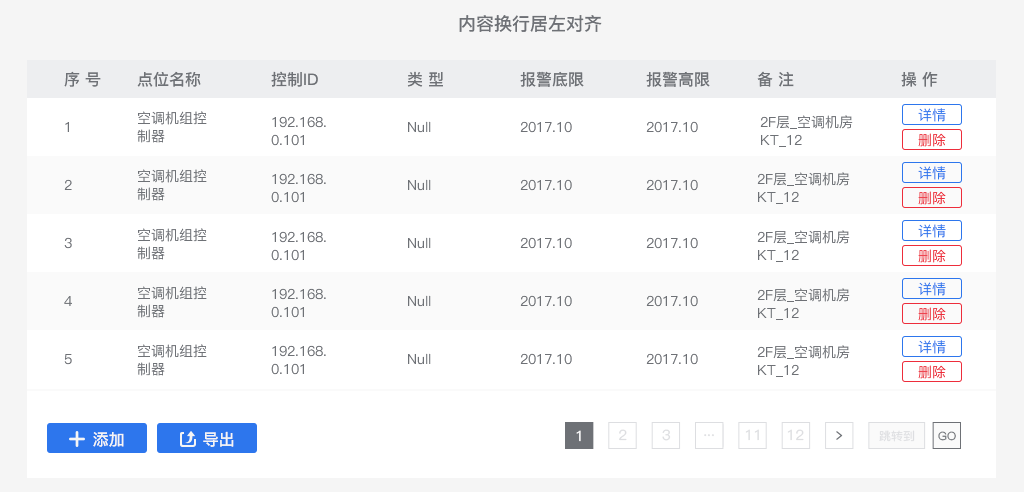Go to page 3
The image size is (1024, 492).
(x=666, y=435)
